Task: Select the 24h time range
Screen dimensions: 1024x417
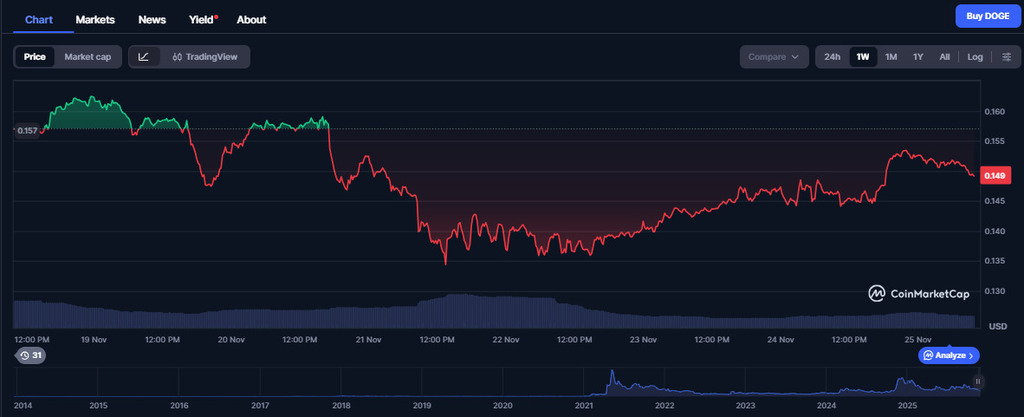Action: pos(832,57)
